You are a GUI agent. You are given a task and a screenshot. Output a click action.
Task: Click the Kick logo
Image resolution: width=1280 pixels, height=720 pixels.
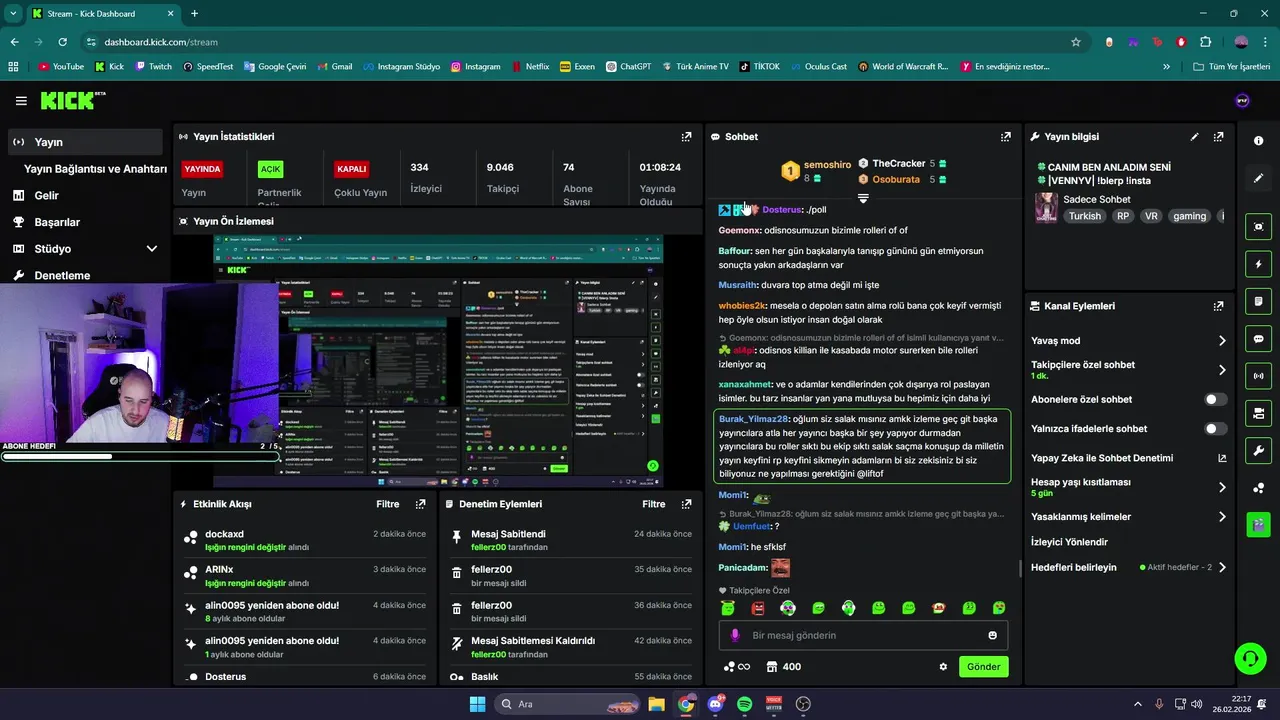[x=72, y=100]
